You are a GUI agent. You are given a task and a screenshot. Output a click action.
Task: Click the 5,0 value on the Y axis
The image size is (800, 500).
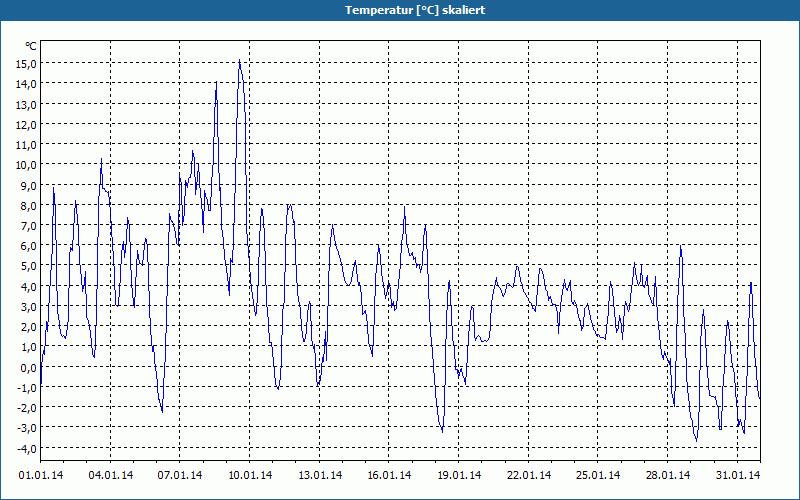pos(29,266)
